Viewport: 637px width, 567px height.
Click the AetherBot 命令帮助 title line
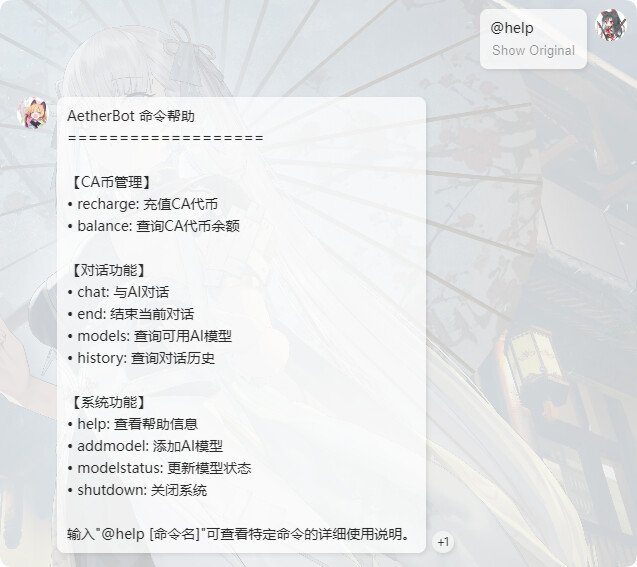point(131,116)
